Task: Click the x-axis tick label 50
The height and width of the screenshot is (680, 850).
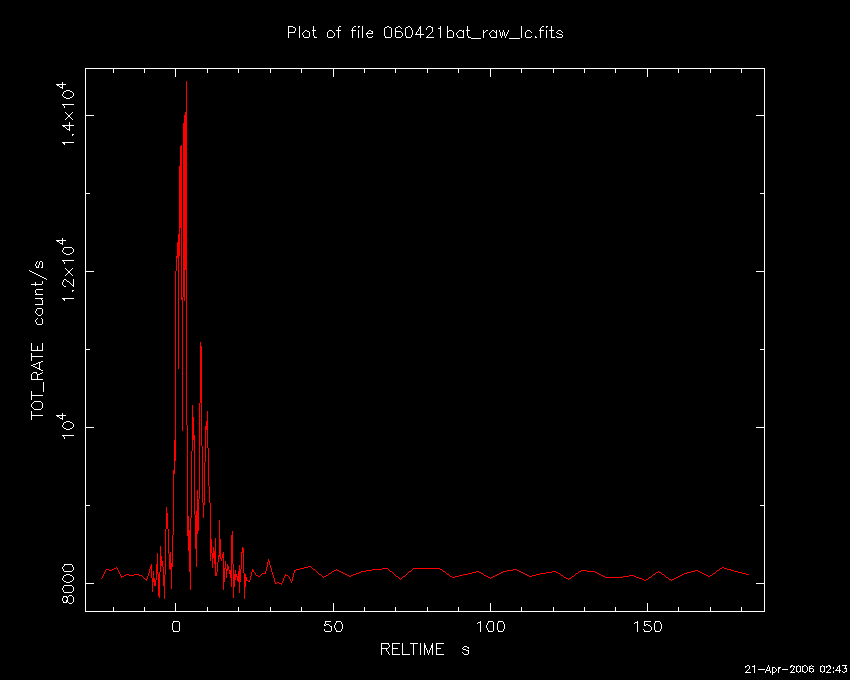Action: pyautogui.click(x=333, y=627)
